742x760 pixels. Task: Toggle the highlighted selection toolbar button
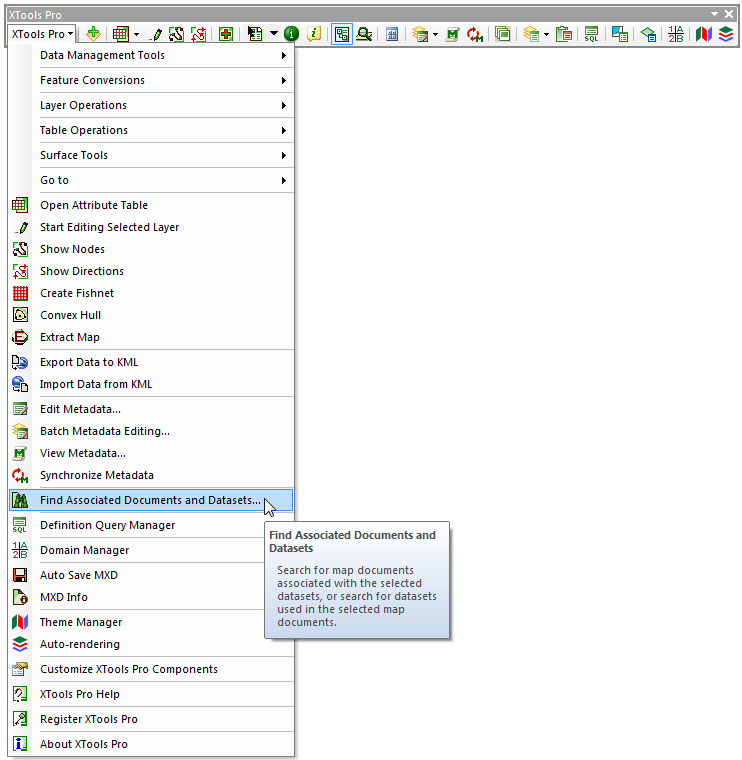(342, 34)
